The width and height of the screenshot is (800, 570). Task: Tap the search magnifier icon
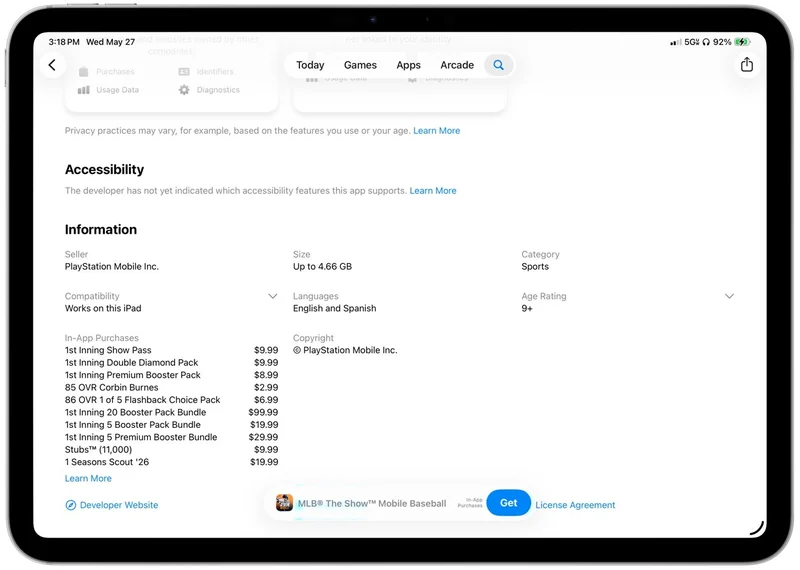click(x=498, y=65)
